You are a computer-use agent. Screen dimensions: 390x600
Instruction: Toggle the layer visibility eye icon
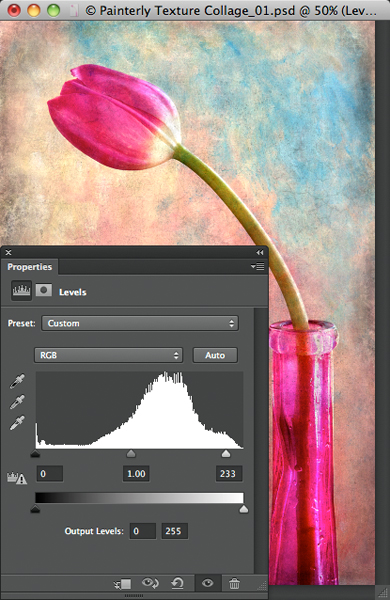point(207,583)
